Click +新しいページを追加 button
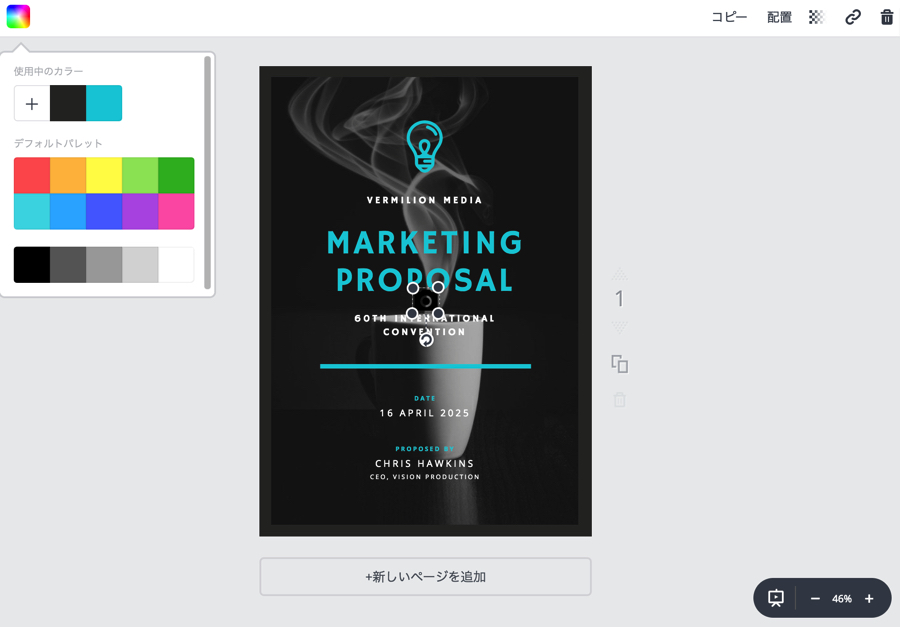Viewport: 900px width, 627px height. click(x=425, y=577)
